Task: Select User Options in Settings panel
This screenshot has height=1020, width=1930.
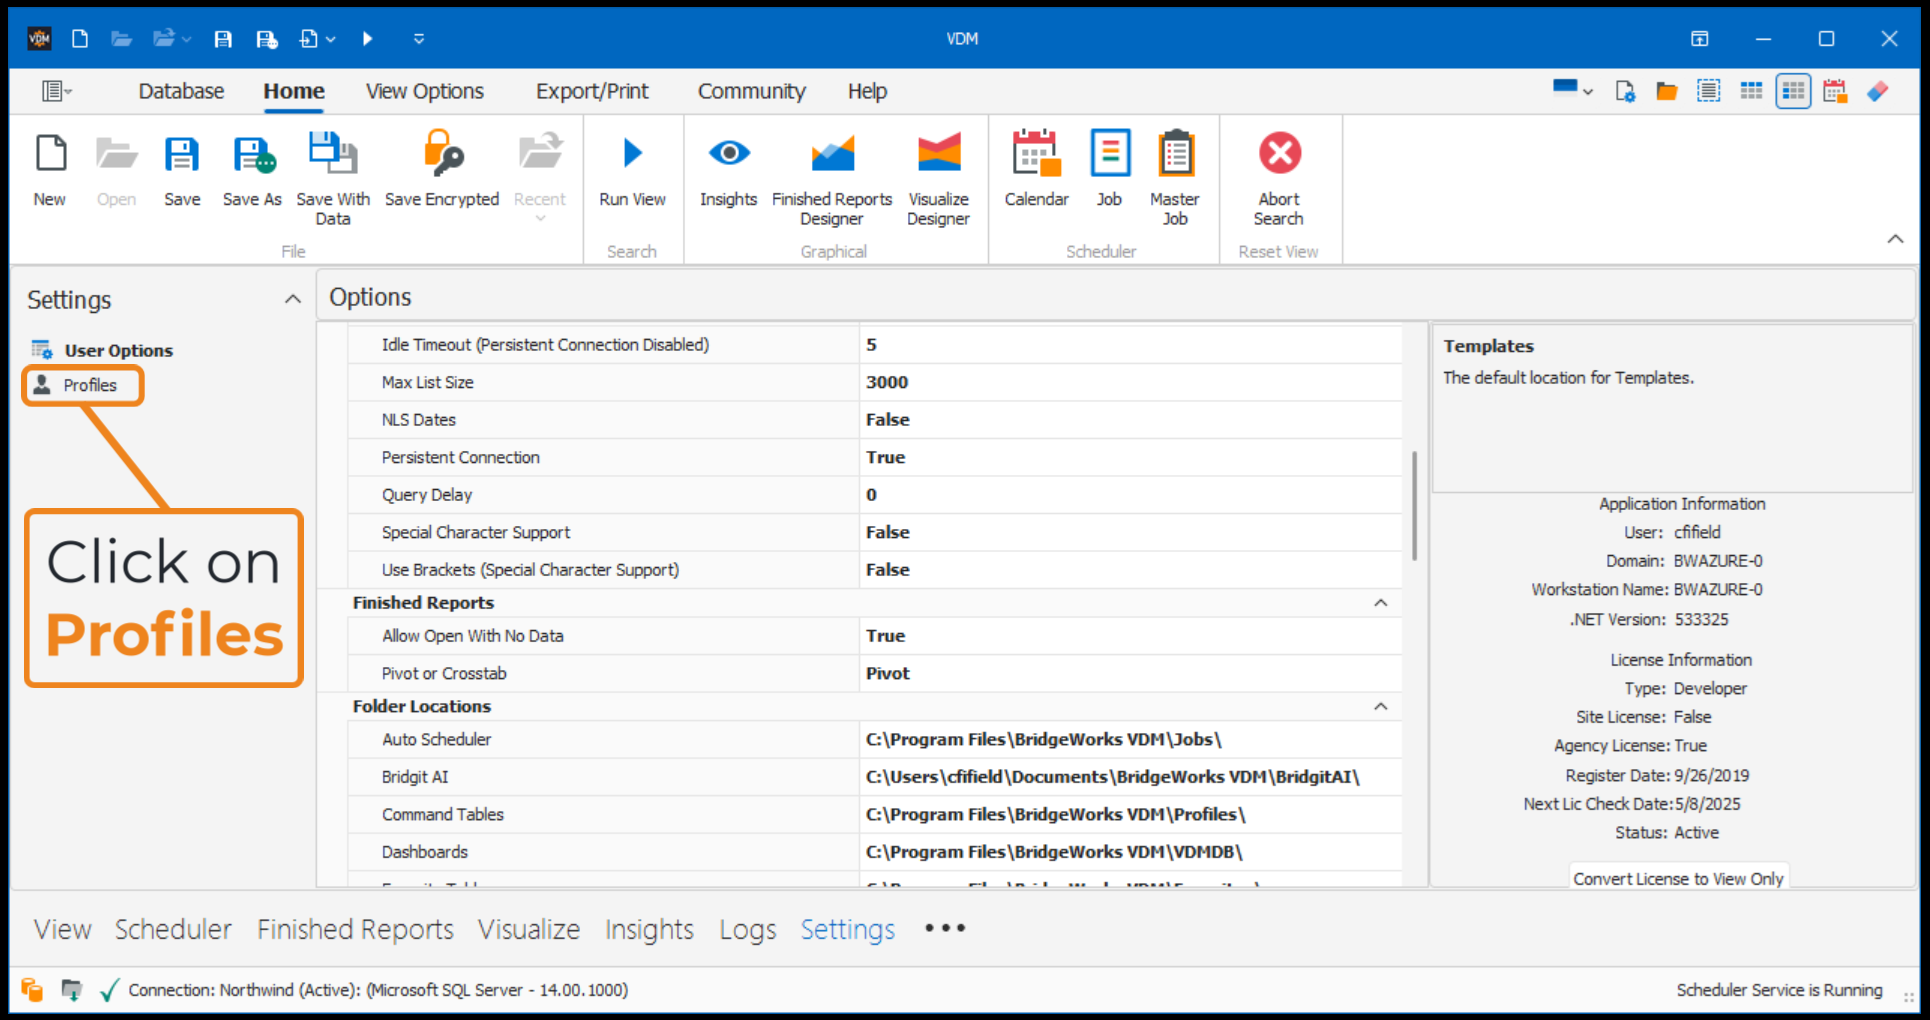Action: (119, 350)
